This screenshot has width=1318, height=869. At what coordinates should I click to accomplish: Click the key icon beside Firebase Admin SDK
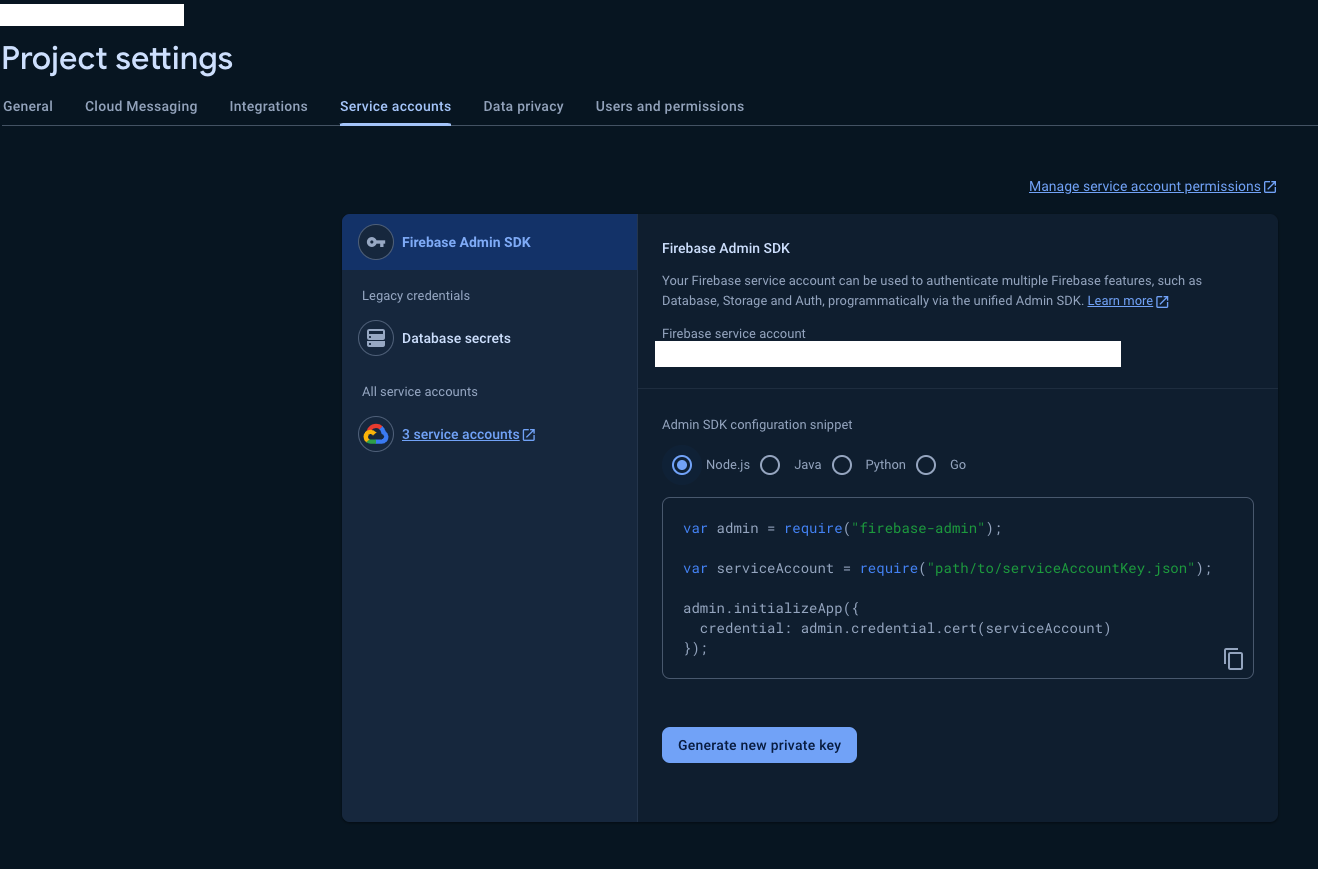pyautogui.click(x=375, y=241)
